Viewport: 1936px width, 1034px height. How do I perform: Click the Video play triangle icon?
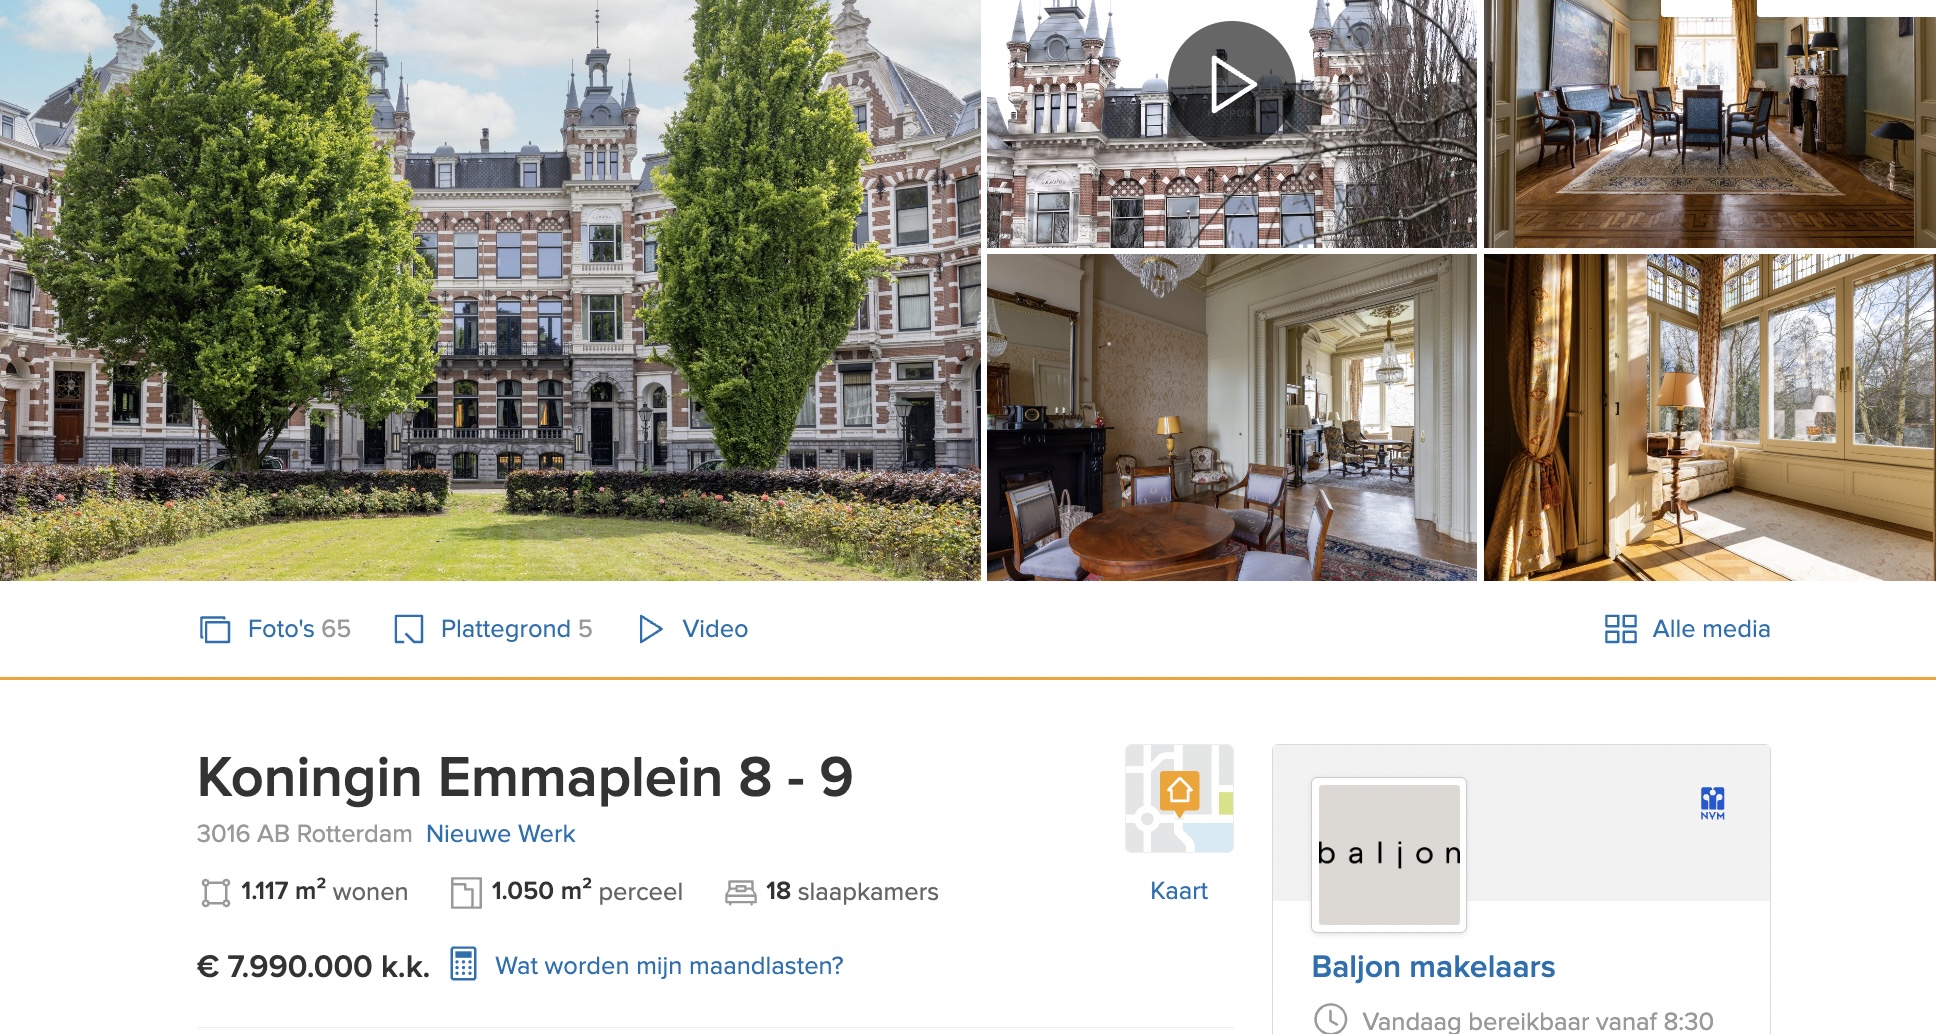coord(650,629)
